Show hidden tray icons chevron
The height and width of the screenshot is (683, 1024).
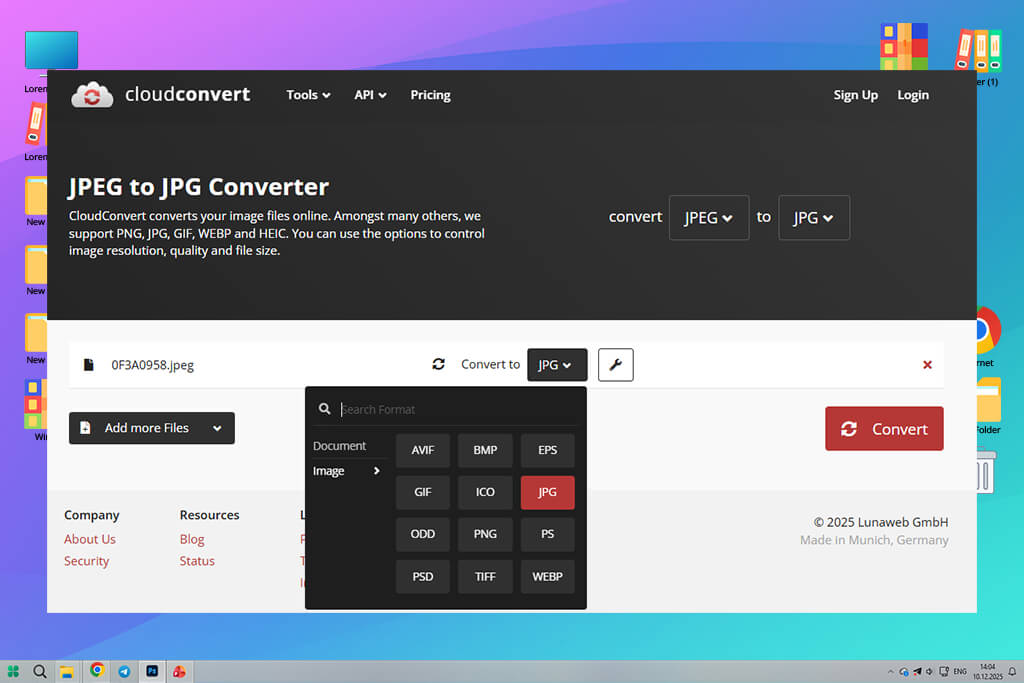[890, 671]
